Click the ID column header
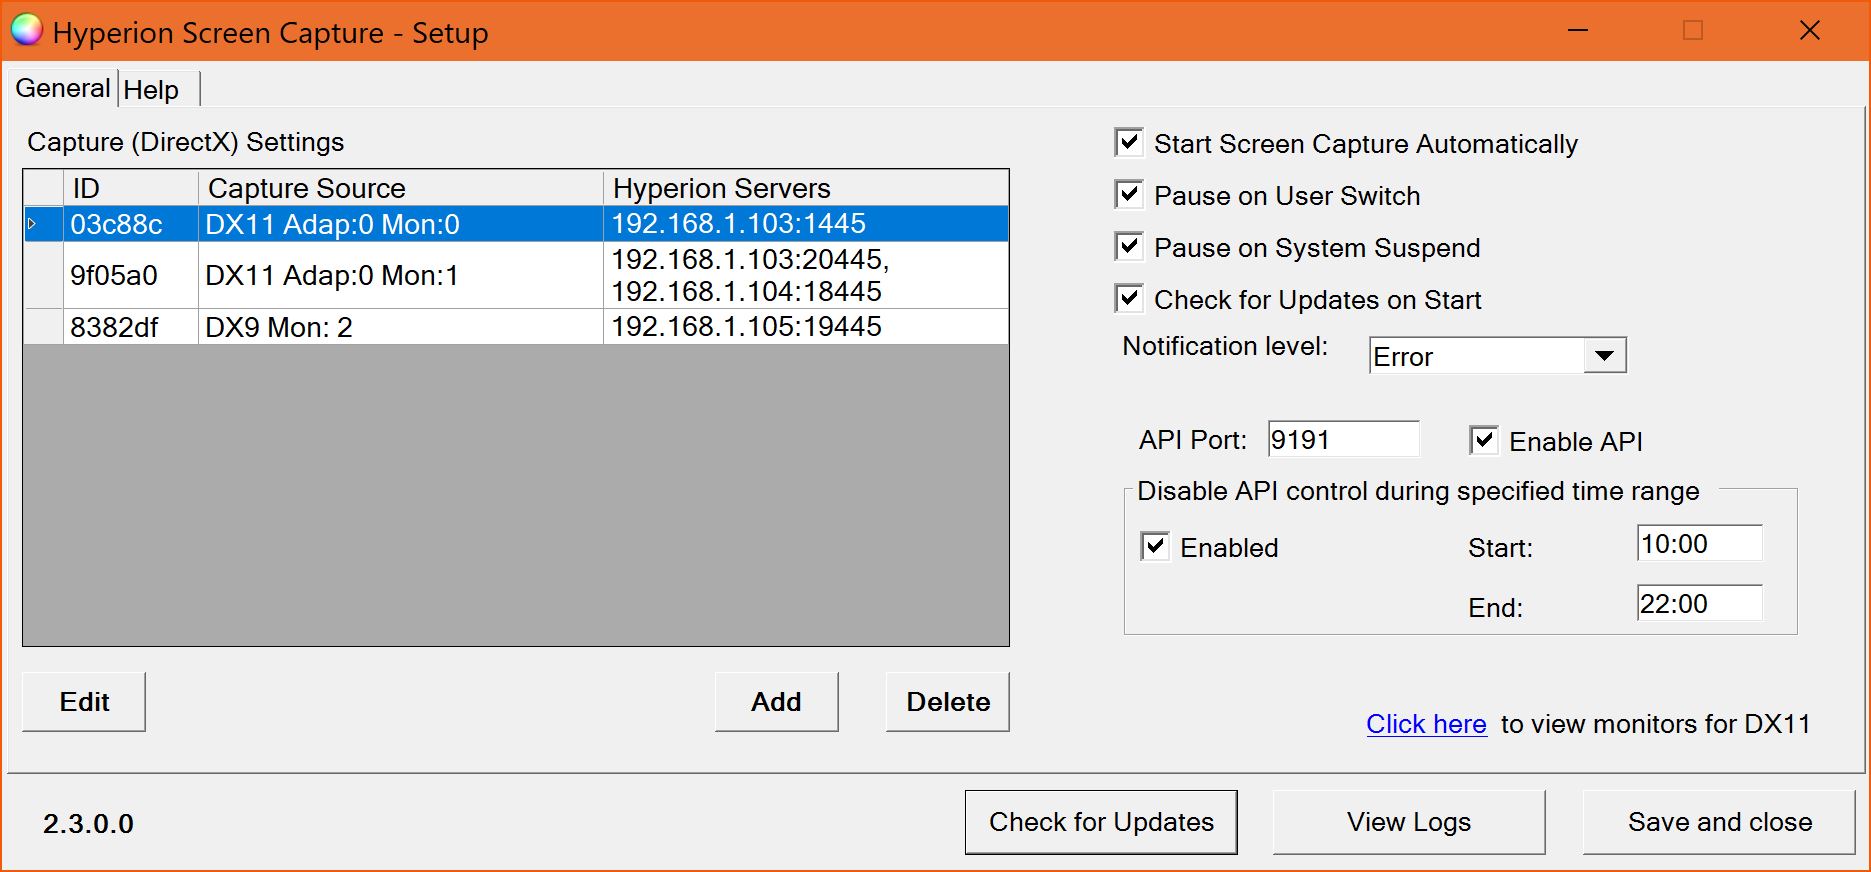Screen dimensions: 1871x872 tap(131, 188)
